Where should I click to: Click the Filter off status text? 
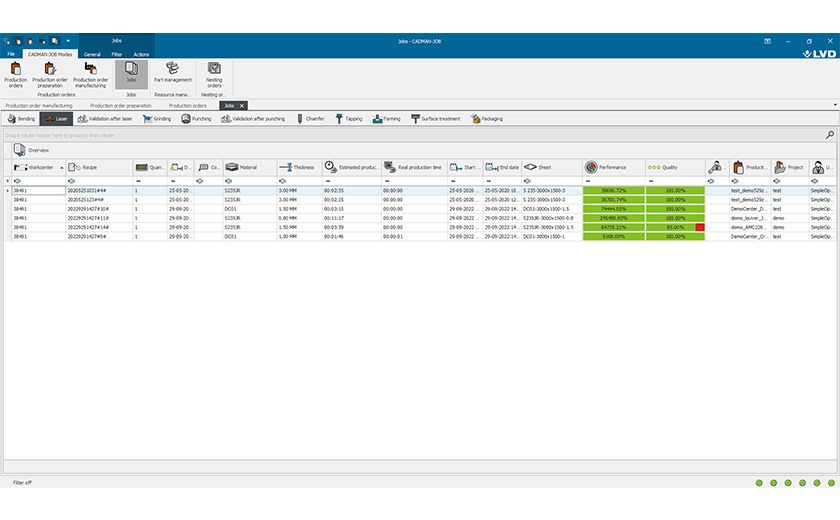[x=22, y=483]
